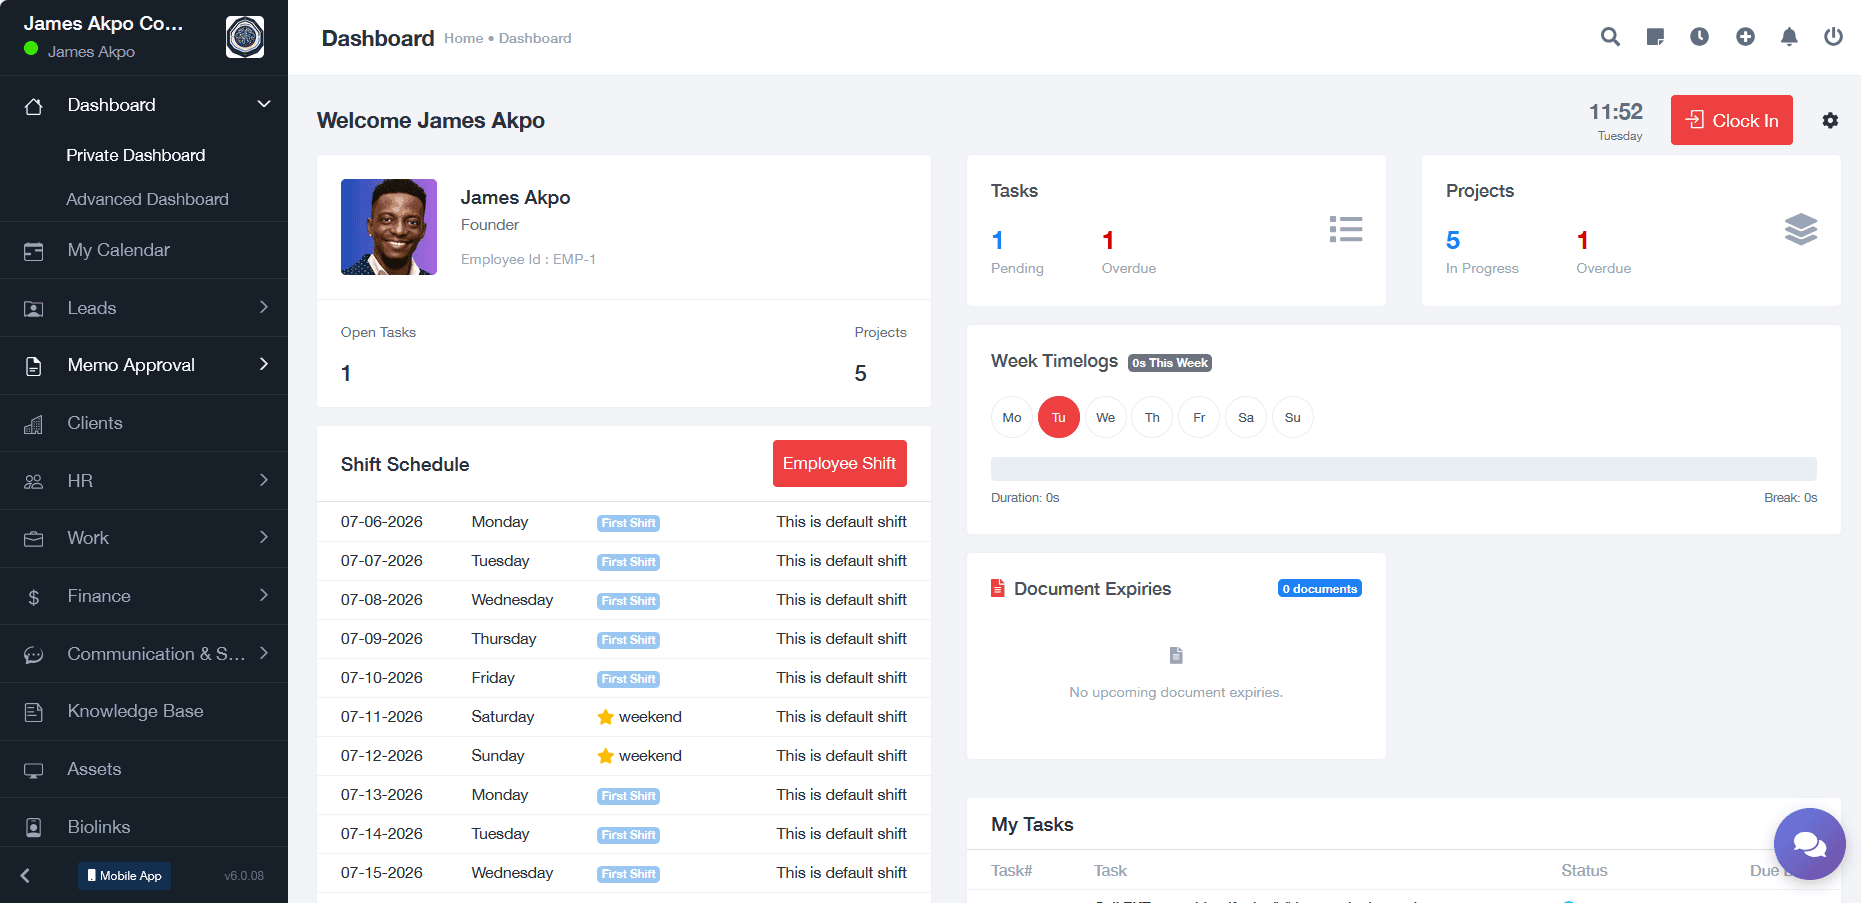The width and height of the screenshot is (1861, 903).
Task: Select Su day in Week Timelogs
Action: pos(1293,417)
